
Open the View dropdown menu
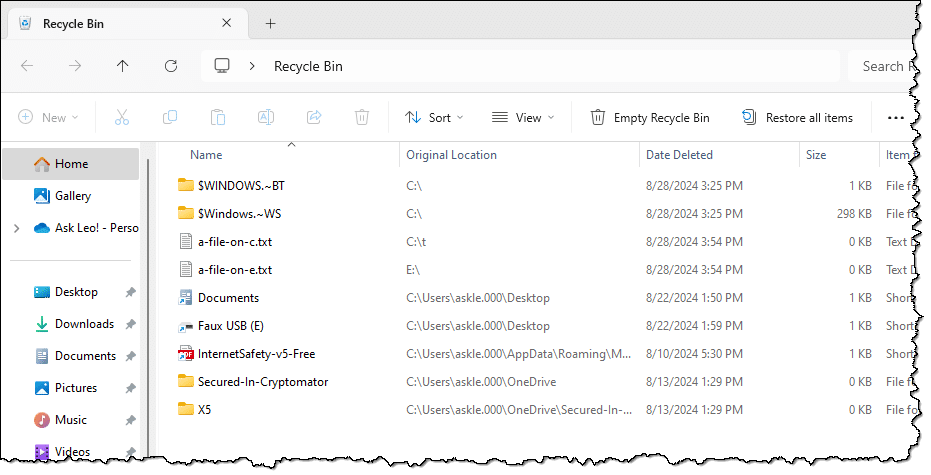(x=523, y=118)
